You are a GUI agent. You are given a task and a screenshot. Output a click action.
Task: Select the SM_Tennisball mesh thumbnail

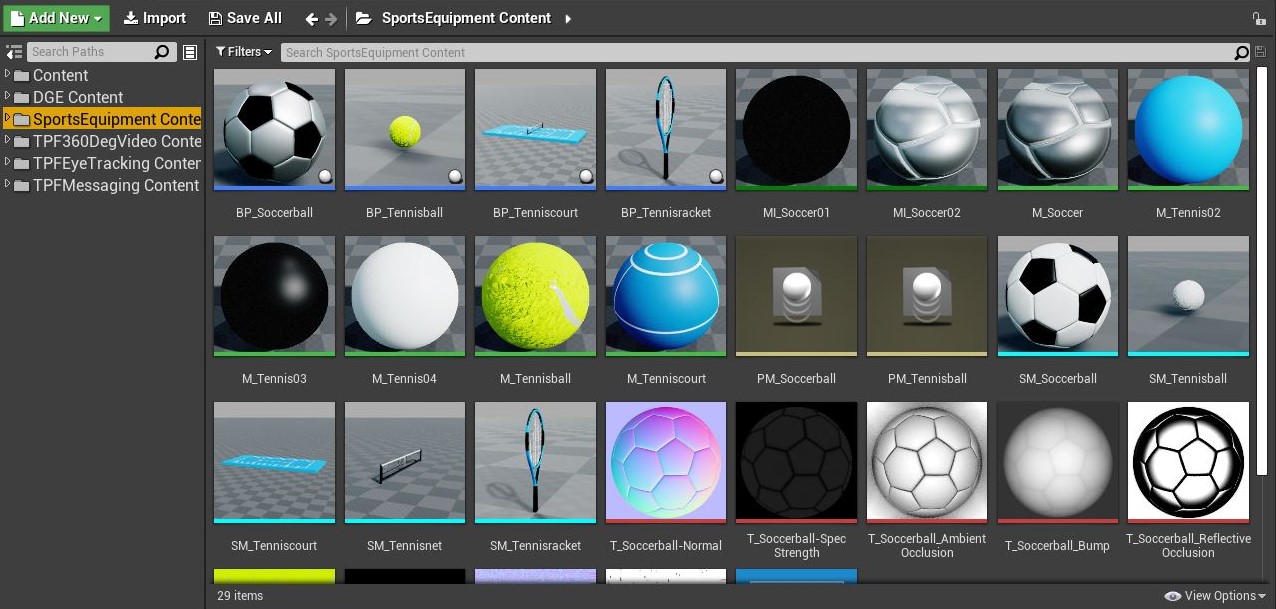[x=1188, y=296]
